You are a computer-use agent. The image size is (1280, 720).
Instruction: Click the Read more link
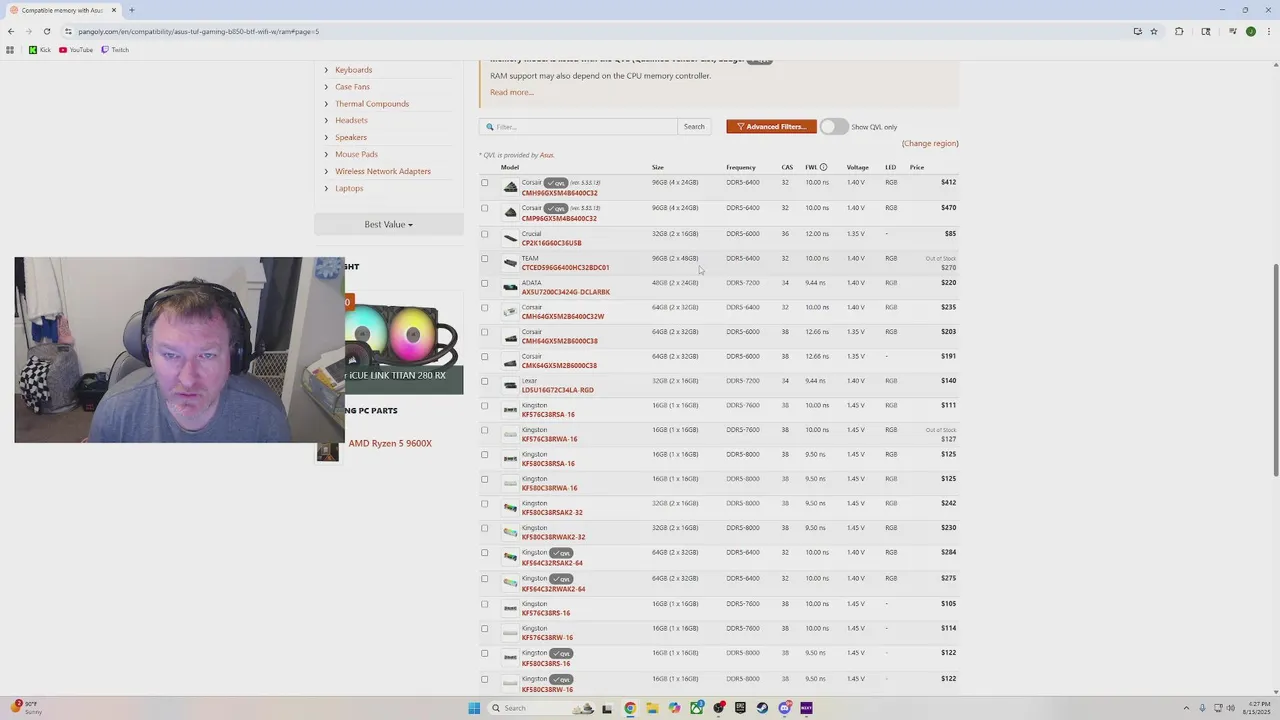click(512, 92)
